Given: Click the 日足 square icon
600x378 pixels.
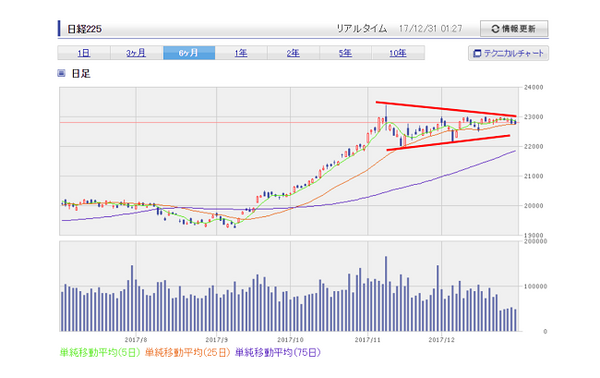Looking at the screenshot, I should coord(61,73).
